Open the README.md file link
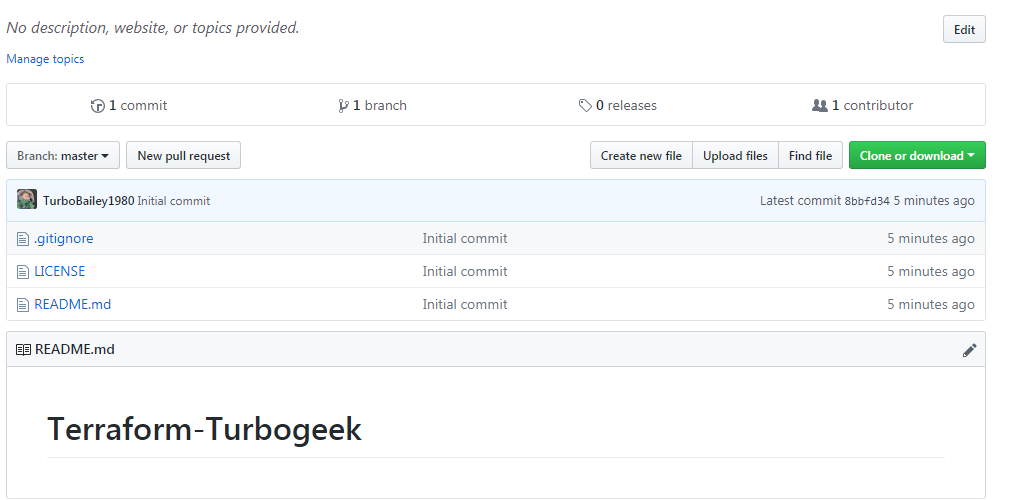1010x500 pixels. [x=73, y=304]
